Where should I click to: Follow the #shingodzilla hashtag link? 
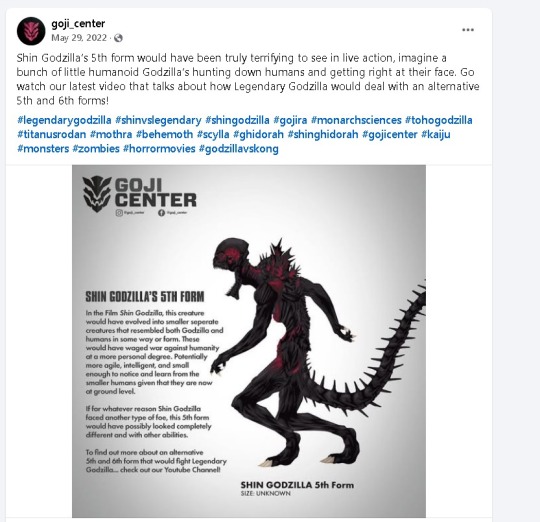(237, 120)
